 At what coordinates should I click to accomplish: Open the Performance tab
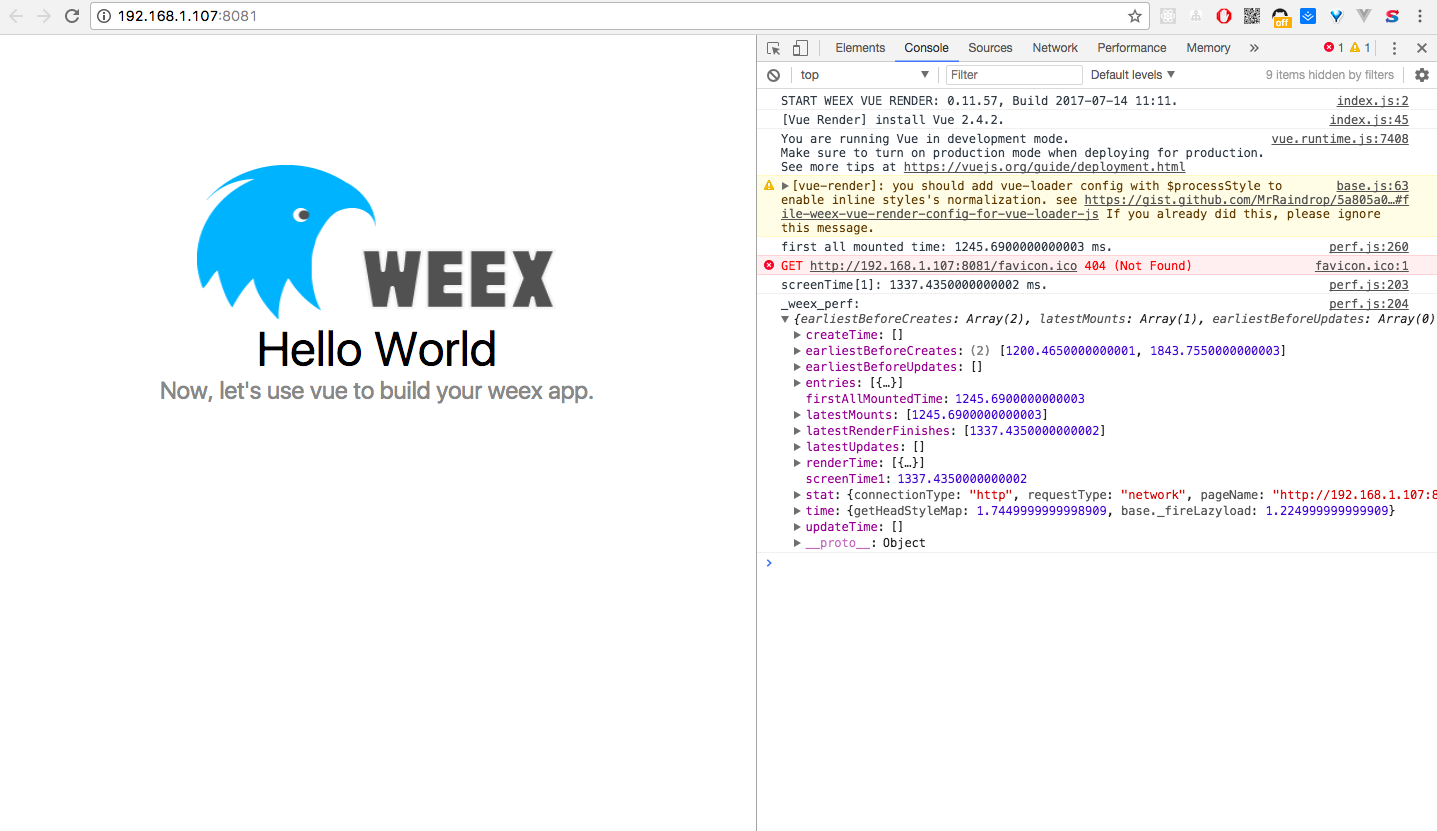1132,48
